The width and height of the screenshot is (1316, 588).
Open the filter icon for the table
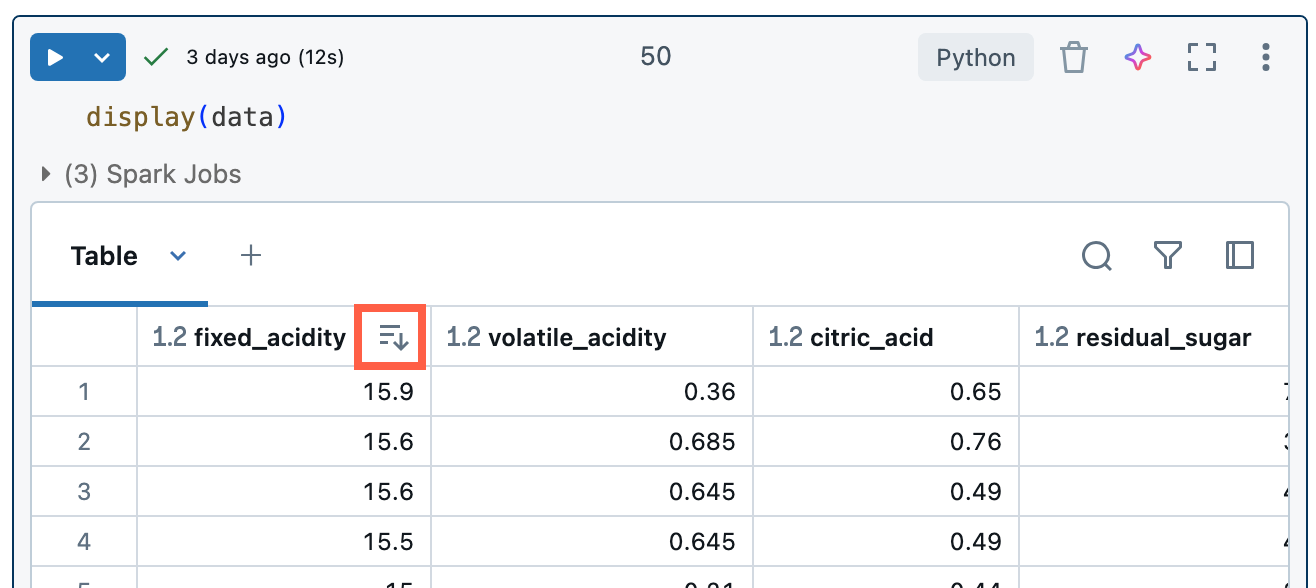pos(1167,256)
